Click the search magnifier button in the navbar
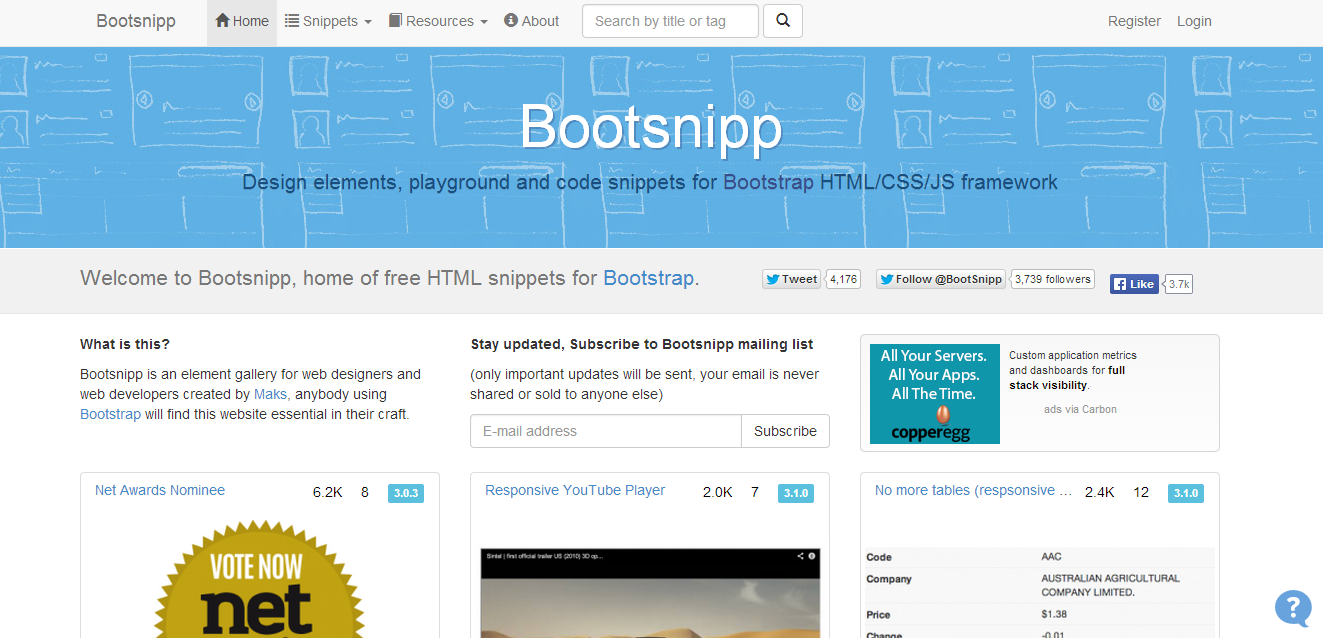1323x638 pixels. (x=783, y=21)
